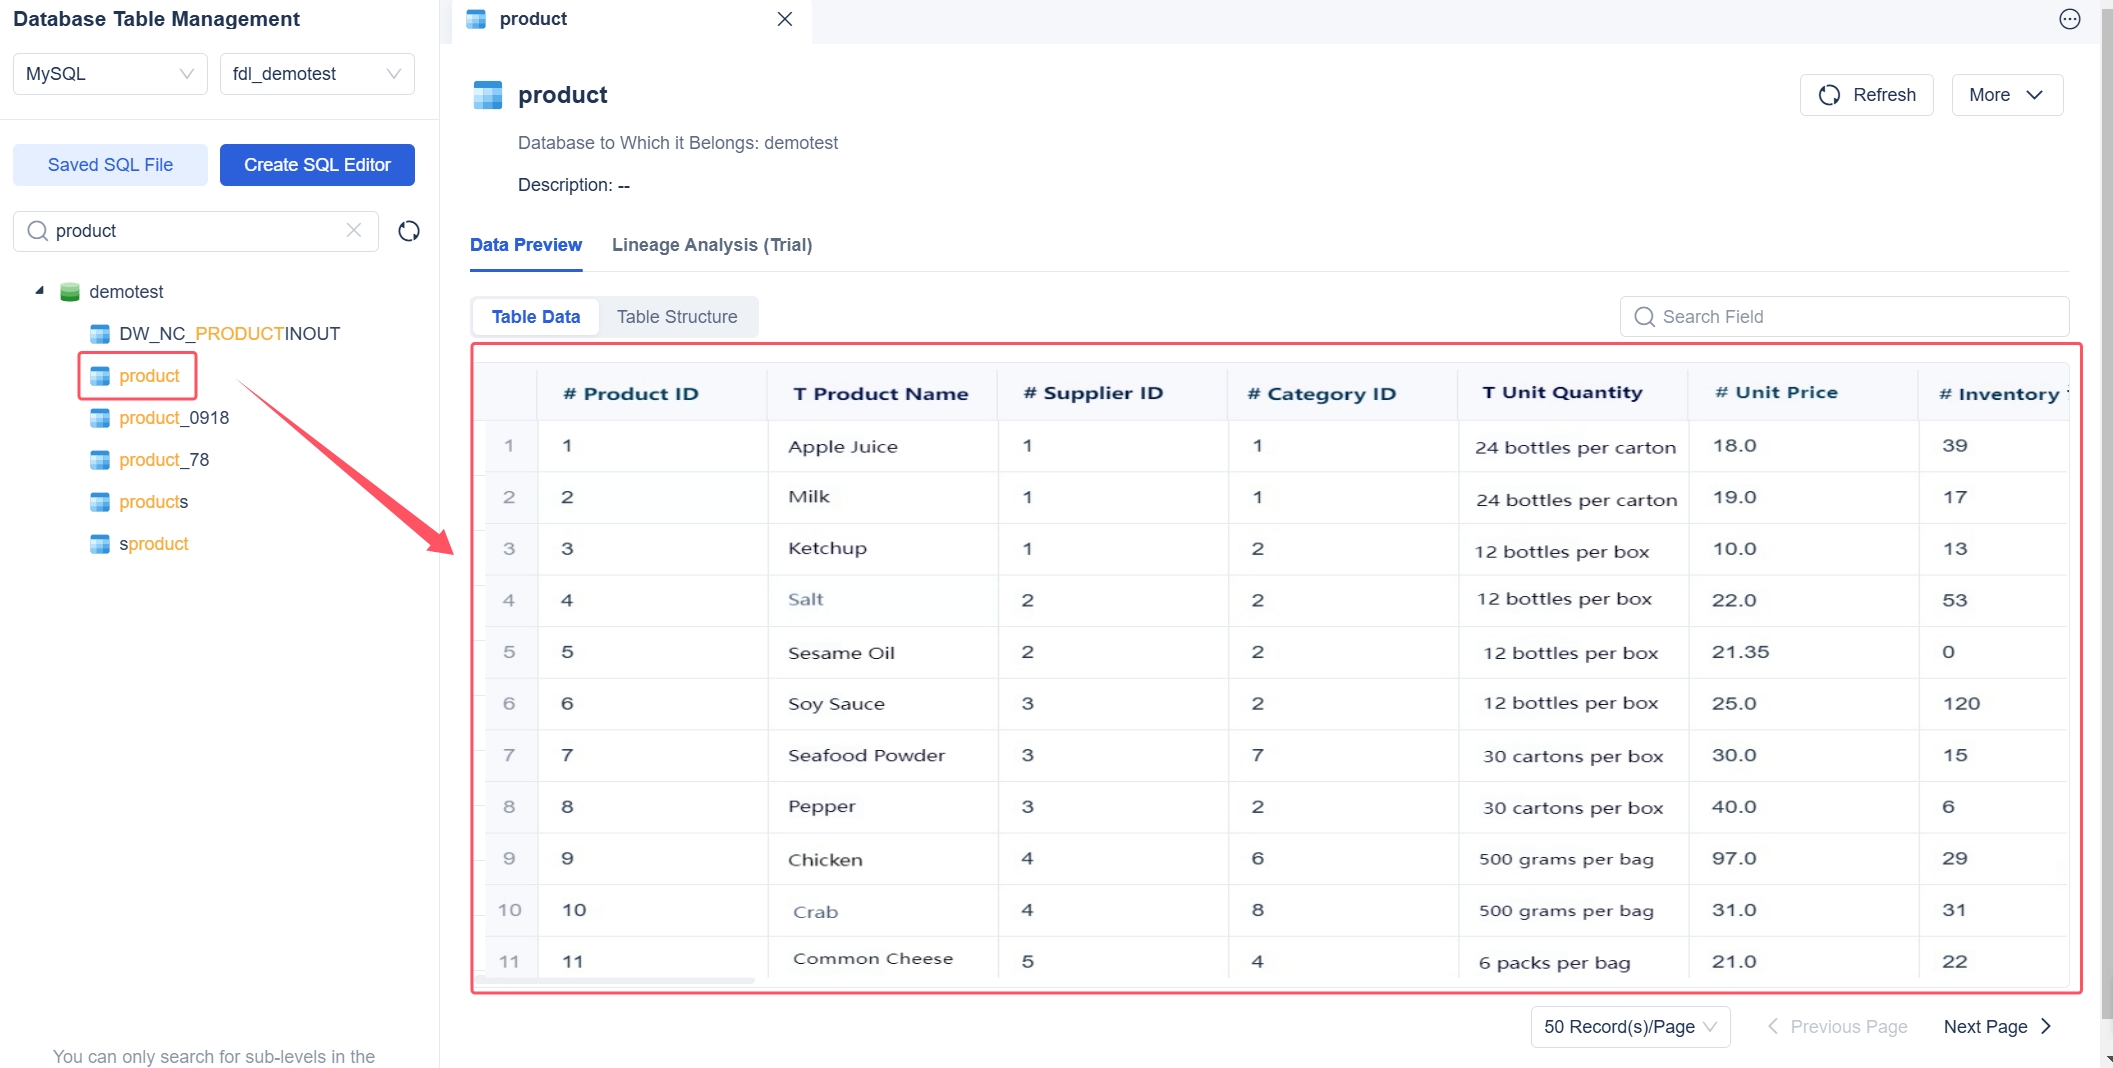
Task: Open the Saved SQL File list
Action: (x=109, y=164)
